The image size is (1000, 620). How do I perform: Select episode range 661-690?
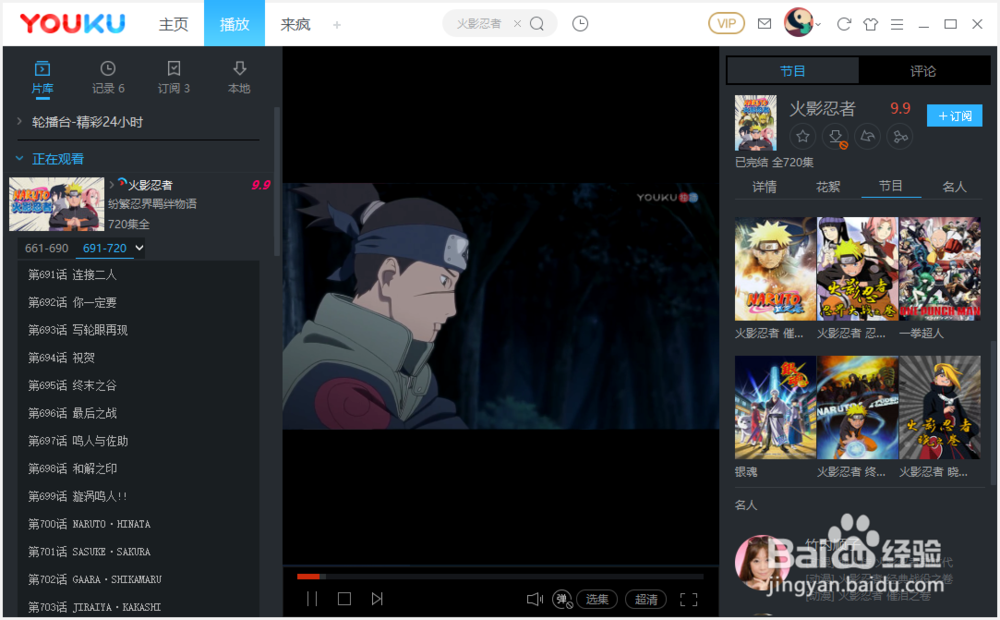[47, 248]
